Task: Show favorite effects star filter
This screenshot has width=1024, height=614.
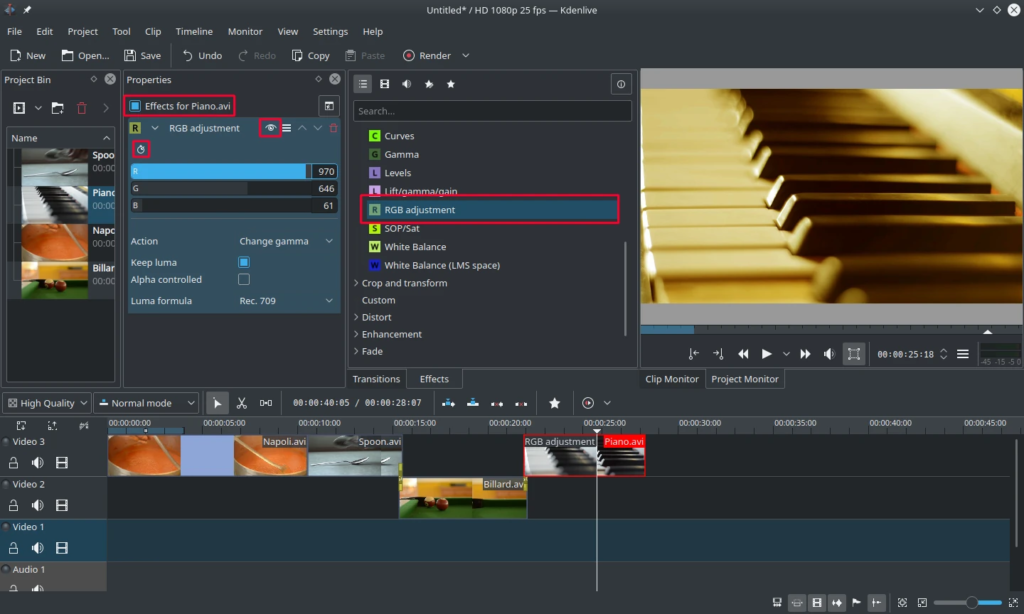Action: pos(451,85)
